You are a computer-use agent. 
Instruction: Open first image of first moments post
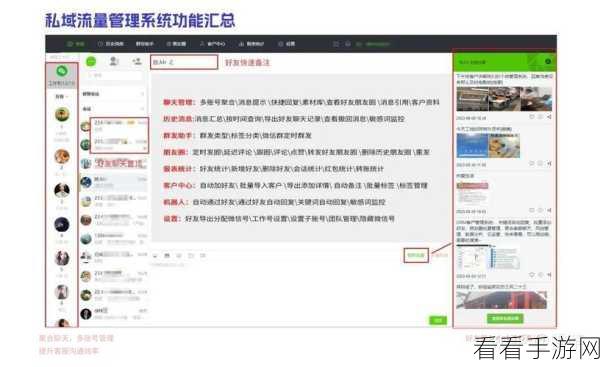(x=471, y=99)
